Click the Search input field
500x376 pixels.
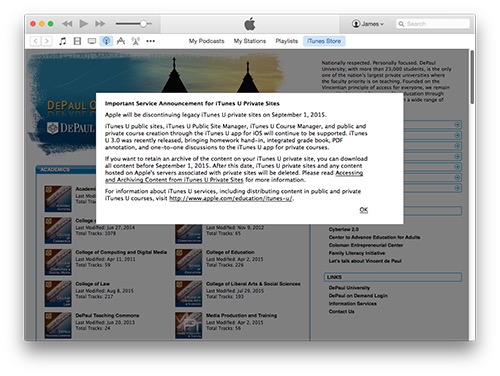click(433, 24)
